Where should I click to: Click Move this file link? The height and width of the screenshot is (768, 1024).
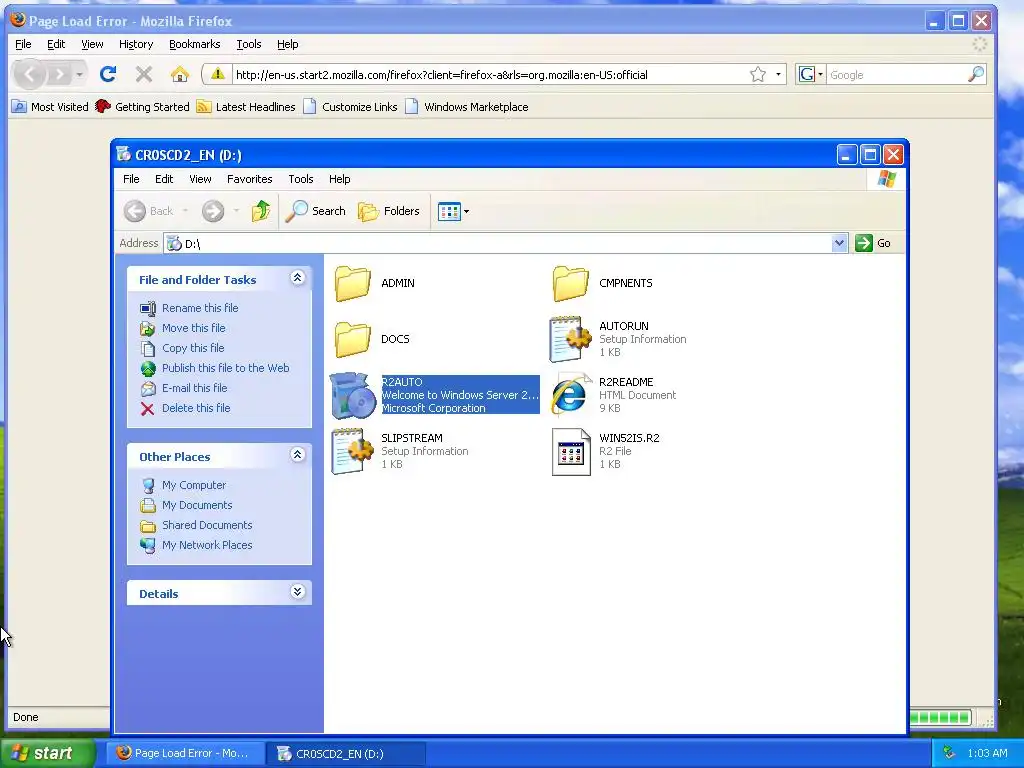(193, 328)
